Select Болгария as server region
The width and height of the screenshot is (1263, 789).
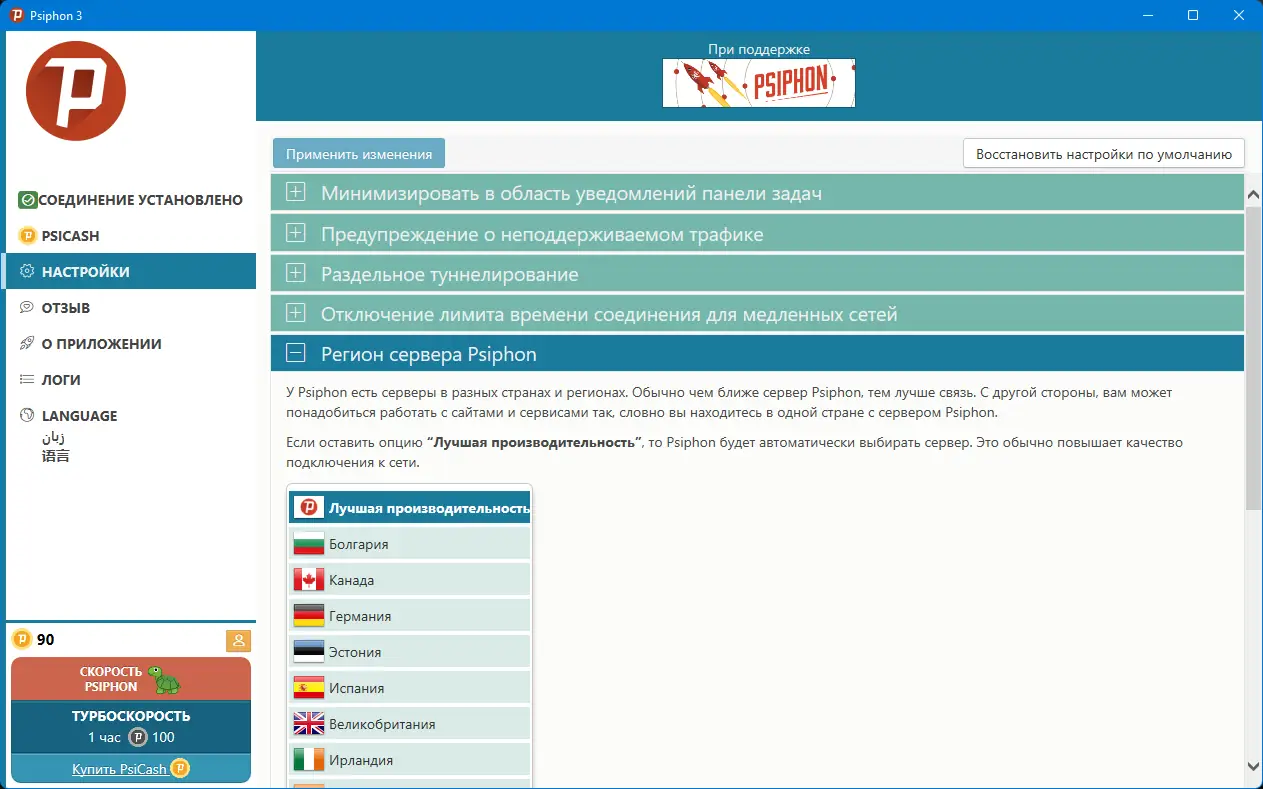tap(410, 544)
